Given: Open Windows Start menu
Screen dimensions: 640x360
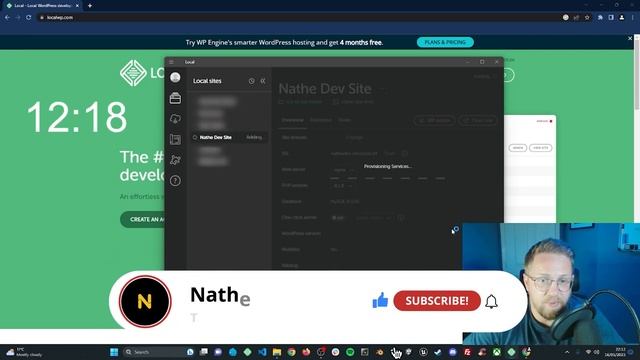Looking at the screenshot, I should [x=114, y=352].
